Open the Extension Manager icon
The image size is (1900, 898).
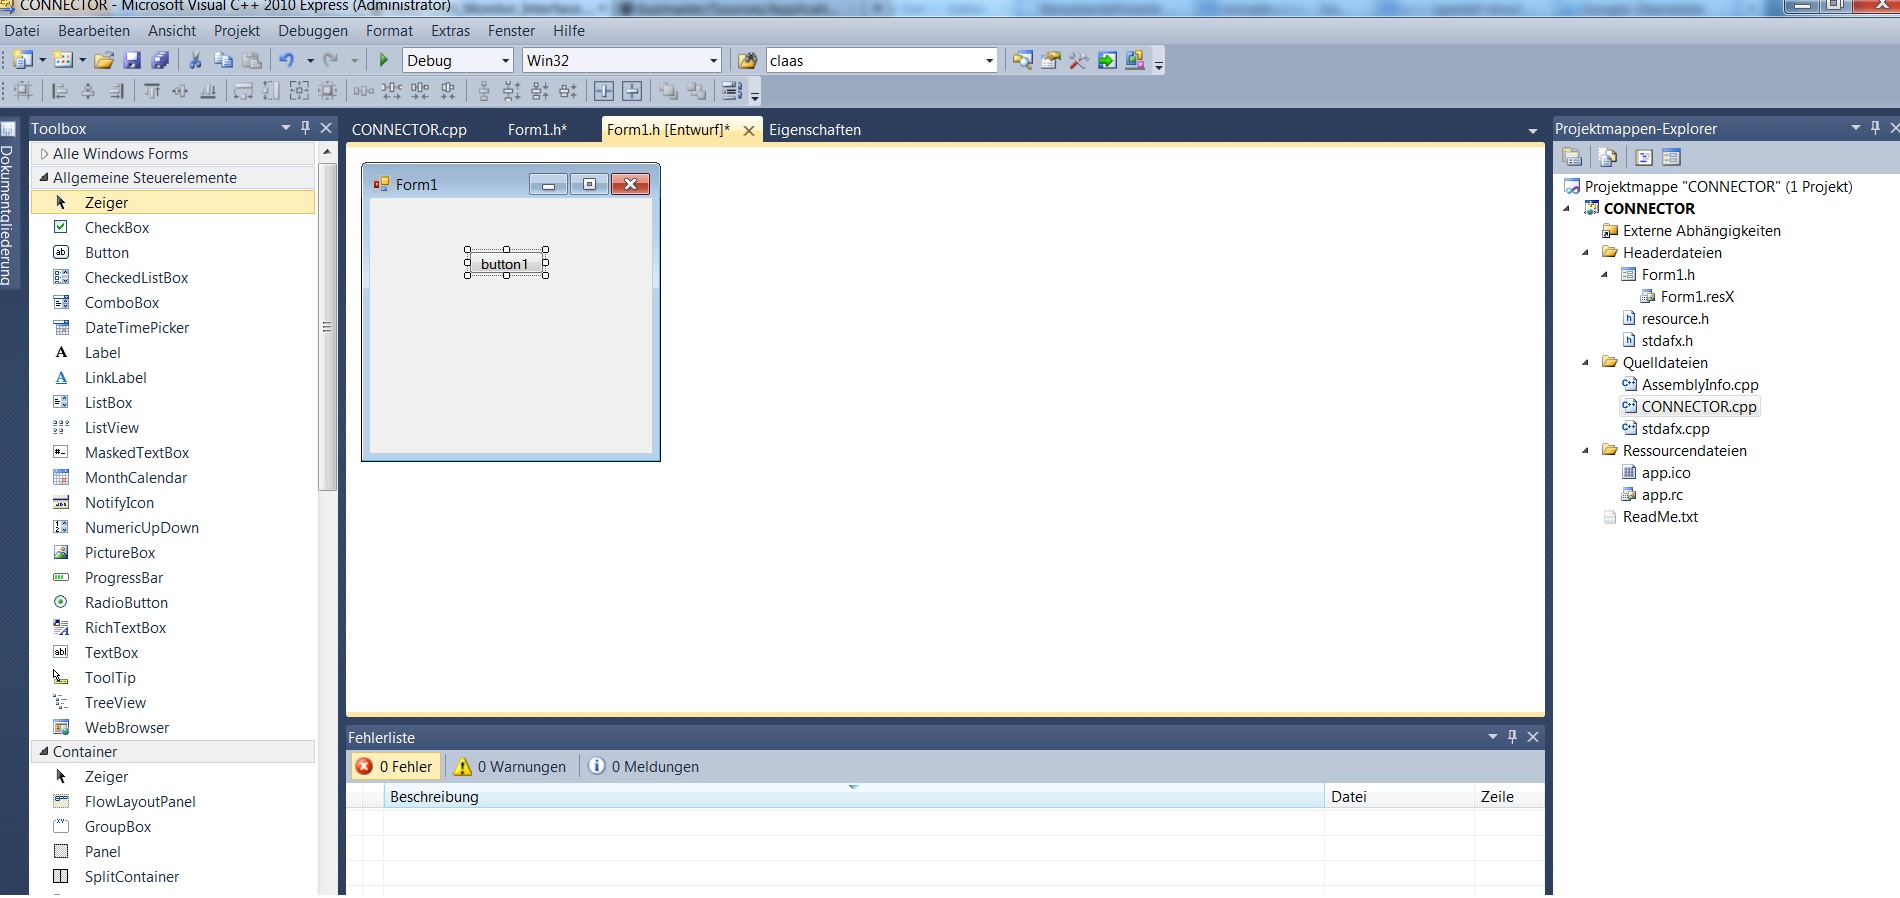(1135, 60)
